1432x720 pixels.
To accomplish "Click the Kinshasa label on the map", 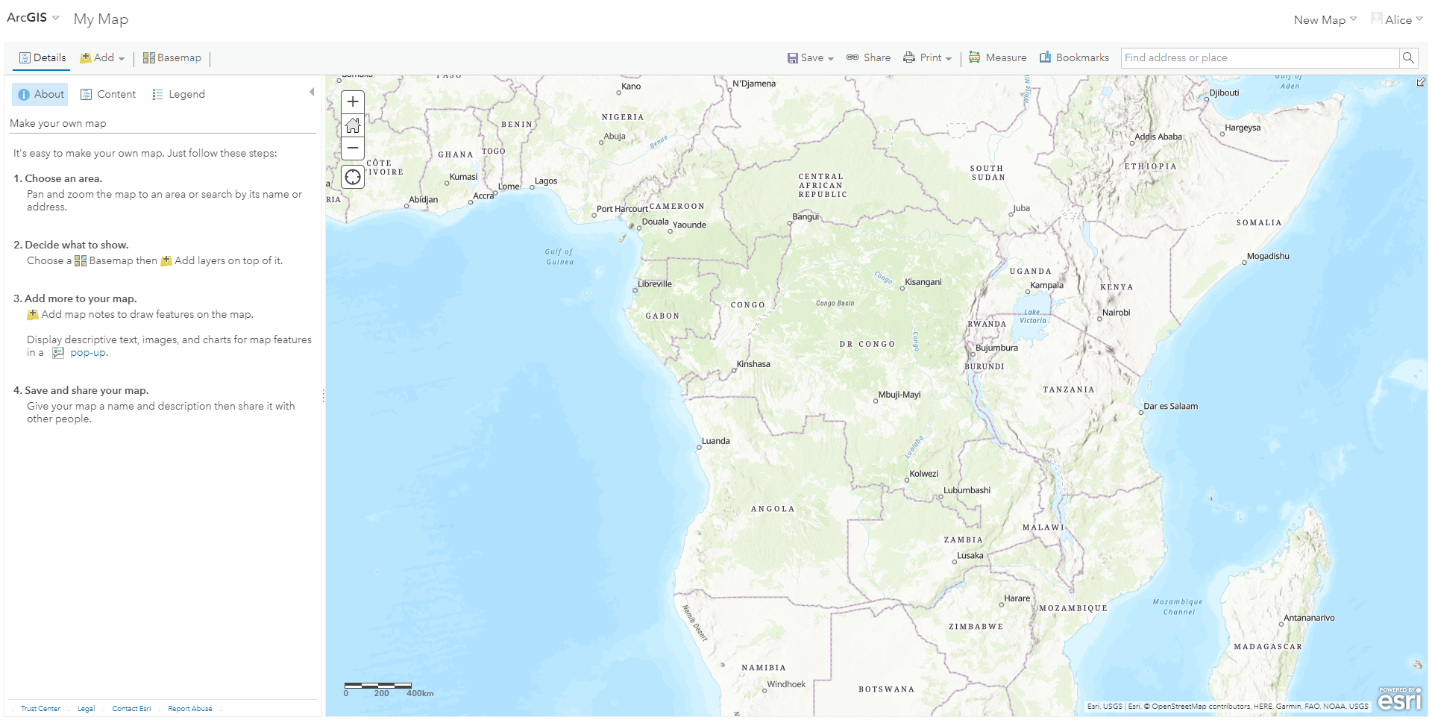I will [753, 364].
